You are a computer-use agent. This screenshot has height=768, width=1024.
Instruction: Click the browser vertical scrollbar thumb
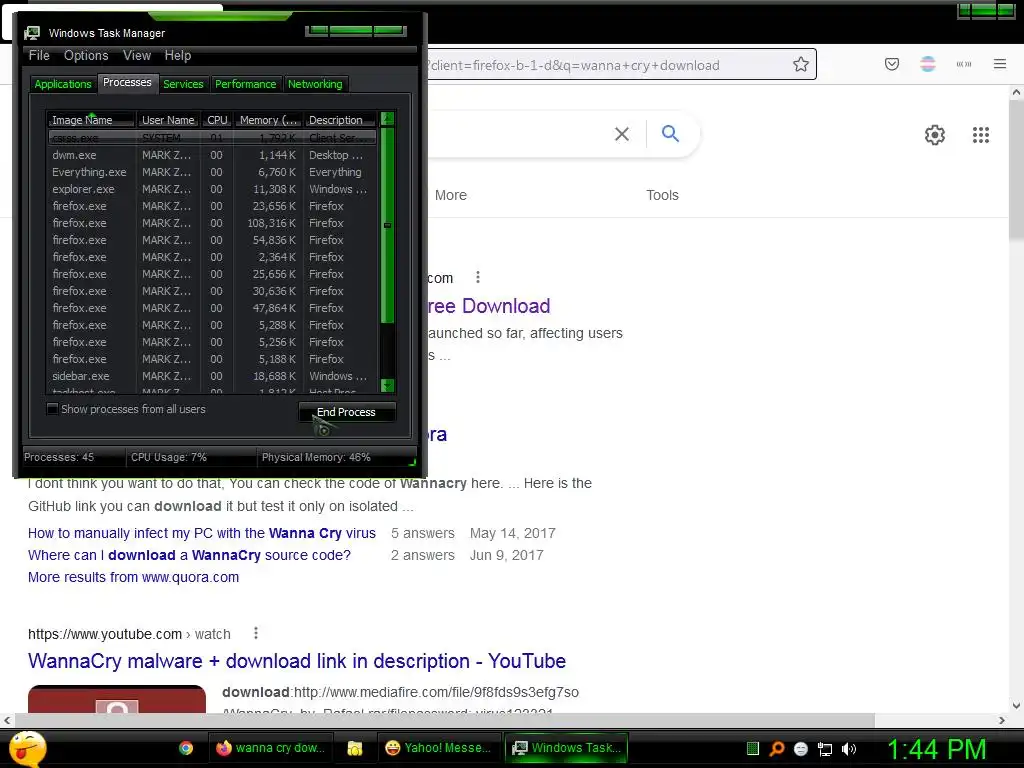pos(1016,170)
